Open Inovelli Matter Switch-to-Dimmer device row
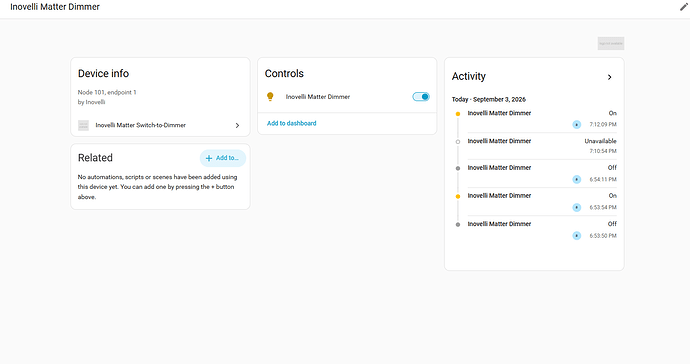690x364 pixels. [x=160, y=125]
